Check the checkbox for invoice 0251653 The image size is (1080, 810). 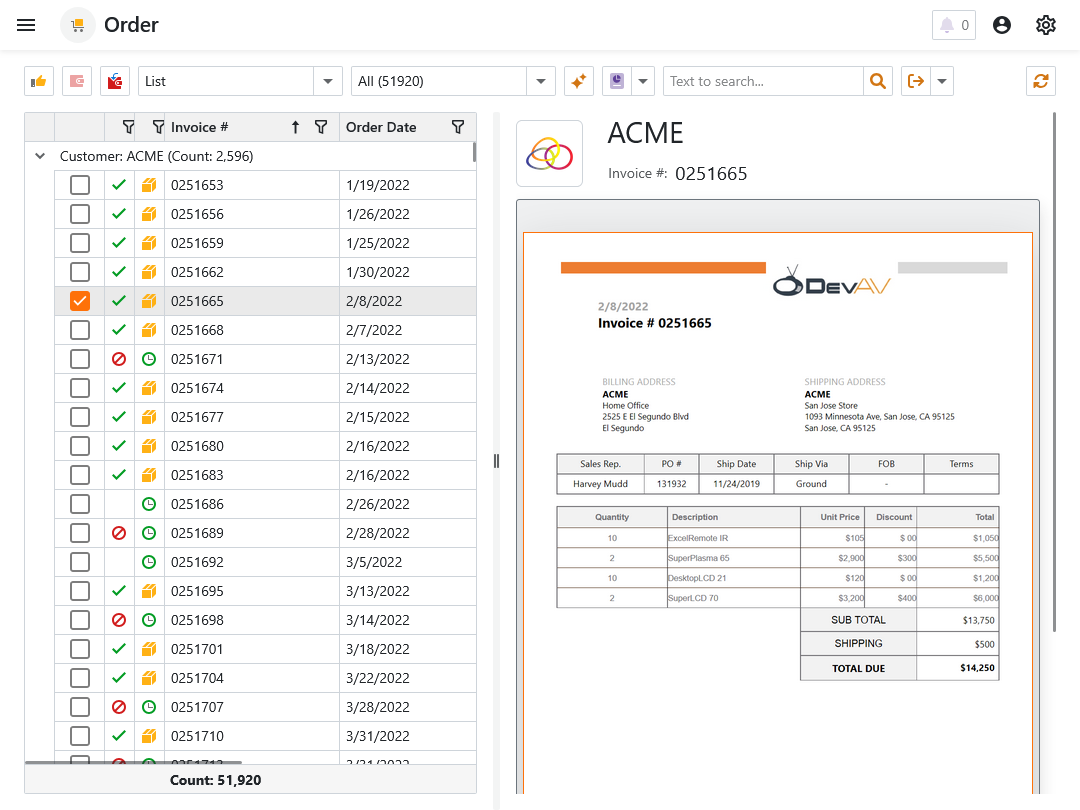pos(80,185)
